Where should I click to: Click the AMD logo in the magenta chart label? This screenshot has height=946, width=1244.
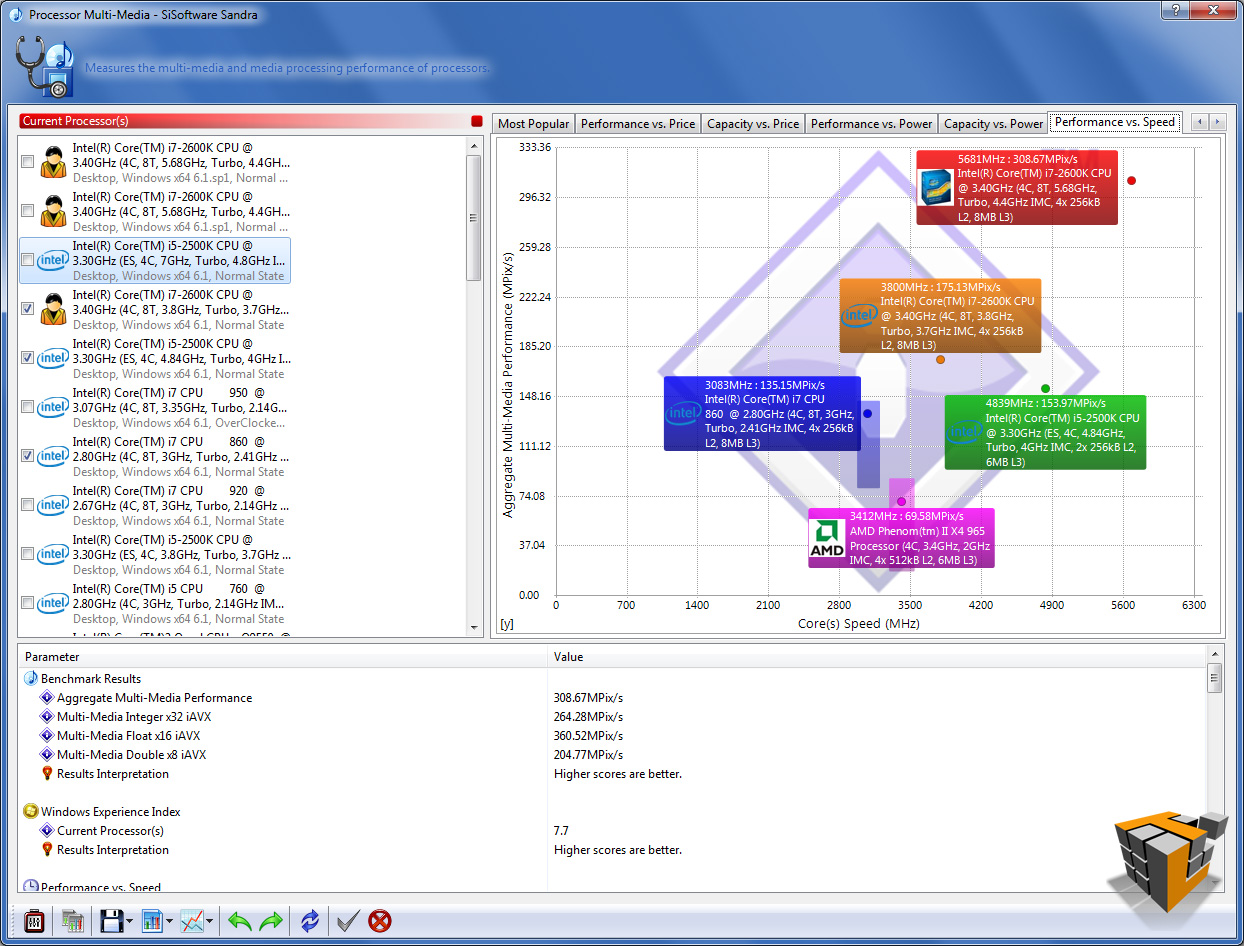tap(827, 540)
